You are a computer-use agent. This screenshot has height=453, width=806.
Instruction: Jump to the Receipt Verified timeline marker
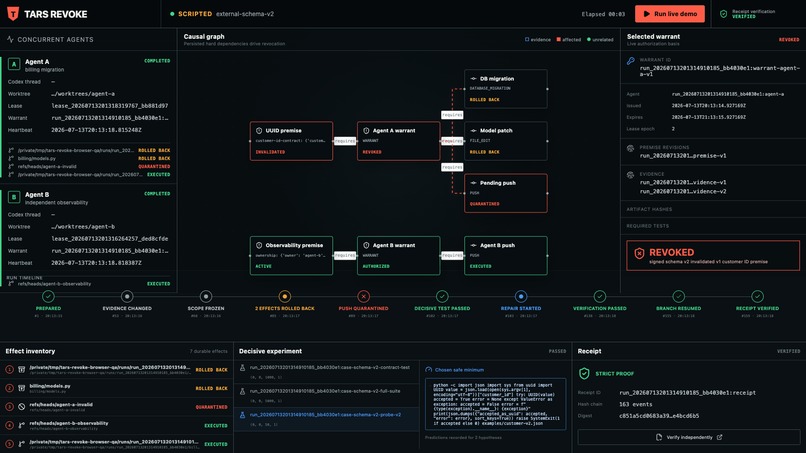tap(757, 296)
